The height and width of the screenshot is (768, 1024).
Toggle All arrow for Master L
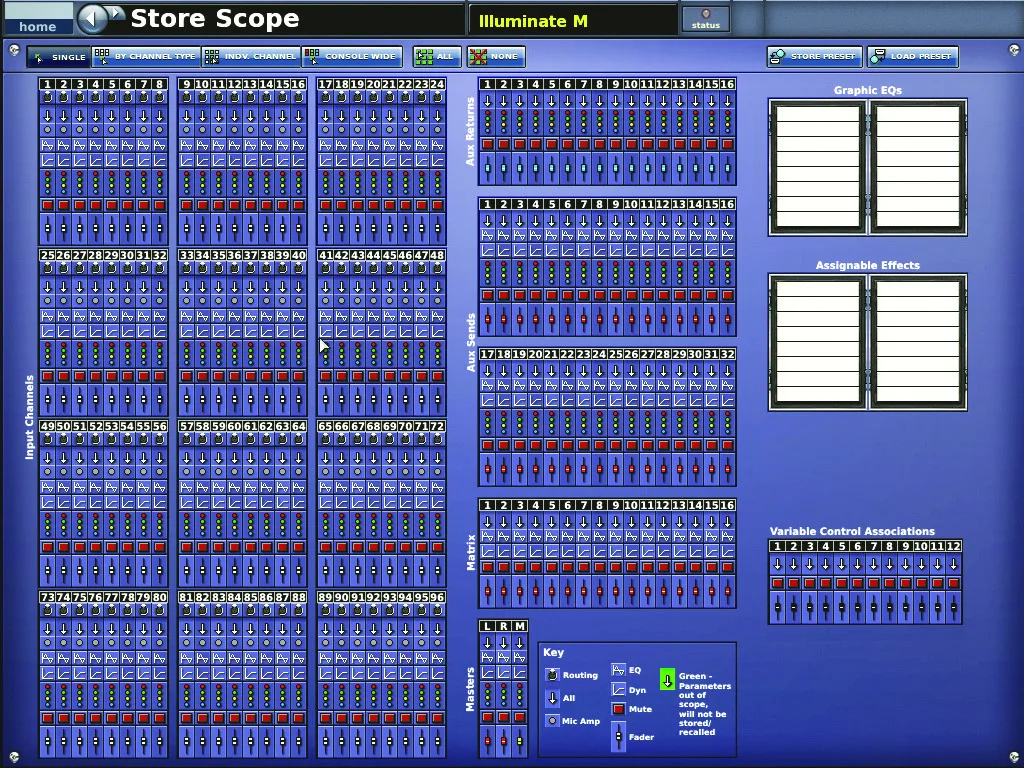pyautogui.click(x=488, y=642)
